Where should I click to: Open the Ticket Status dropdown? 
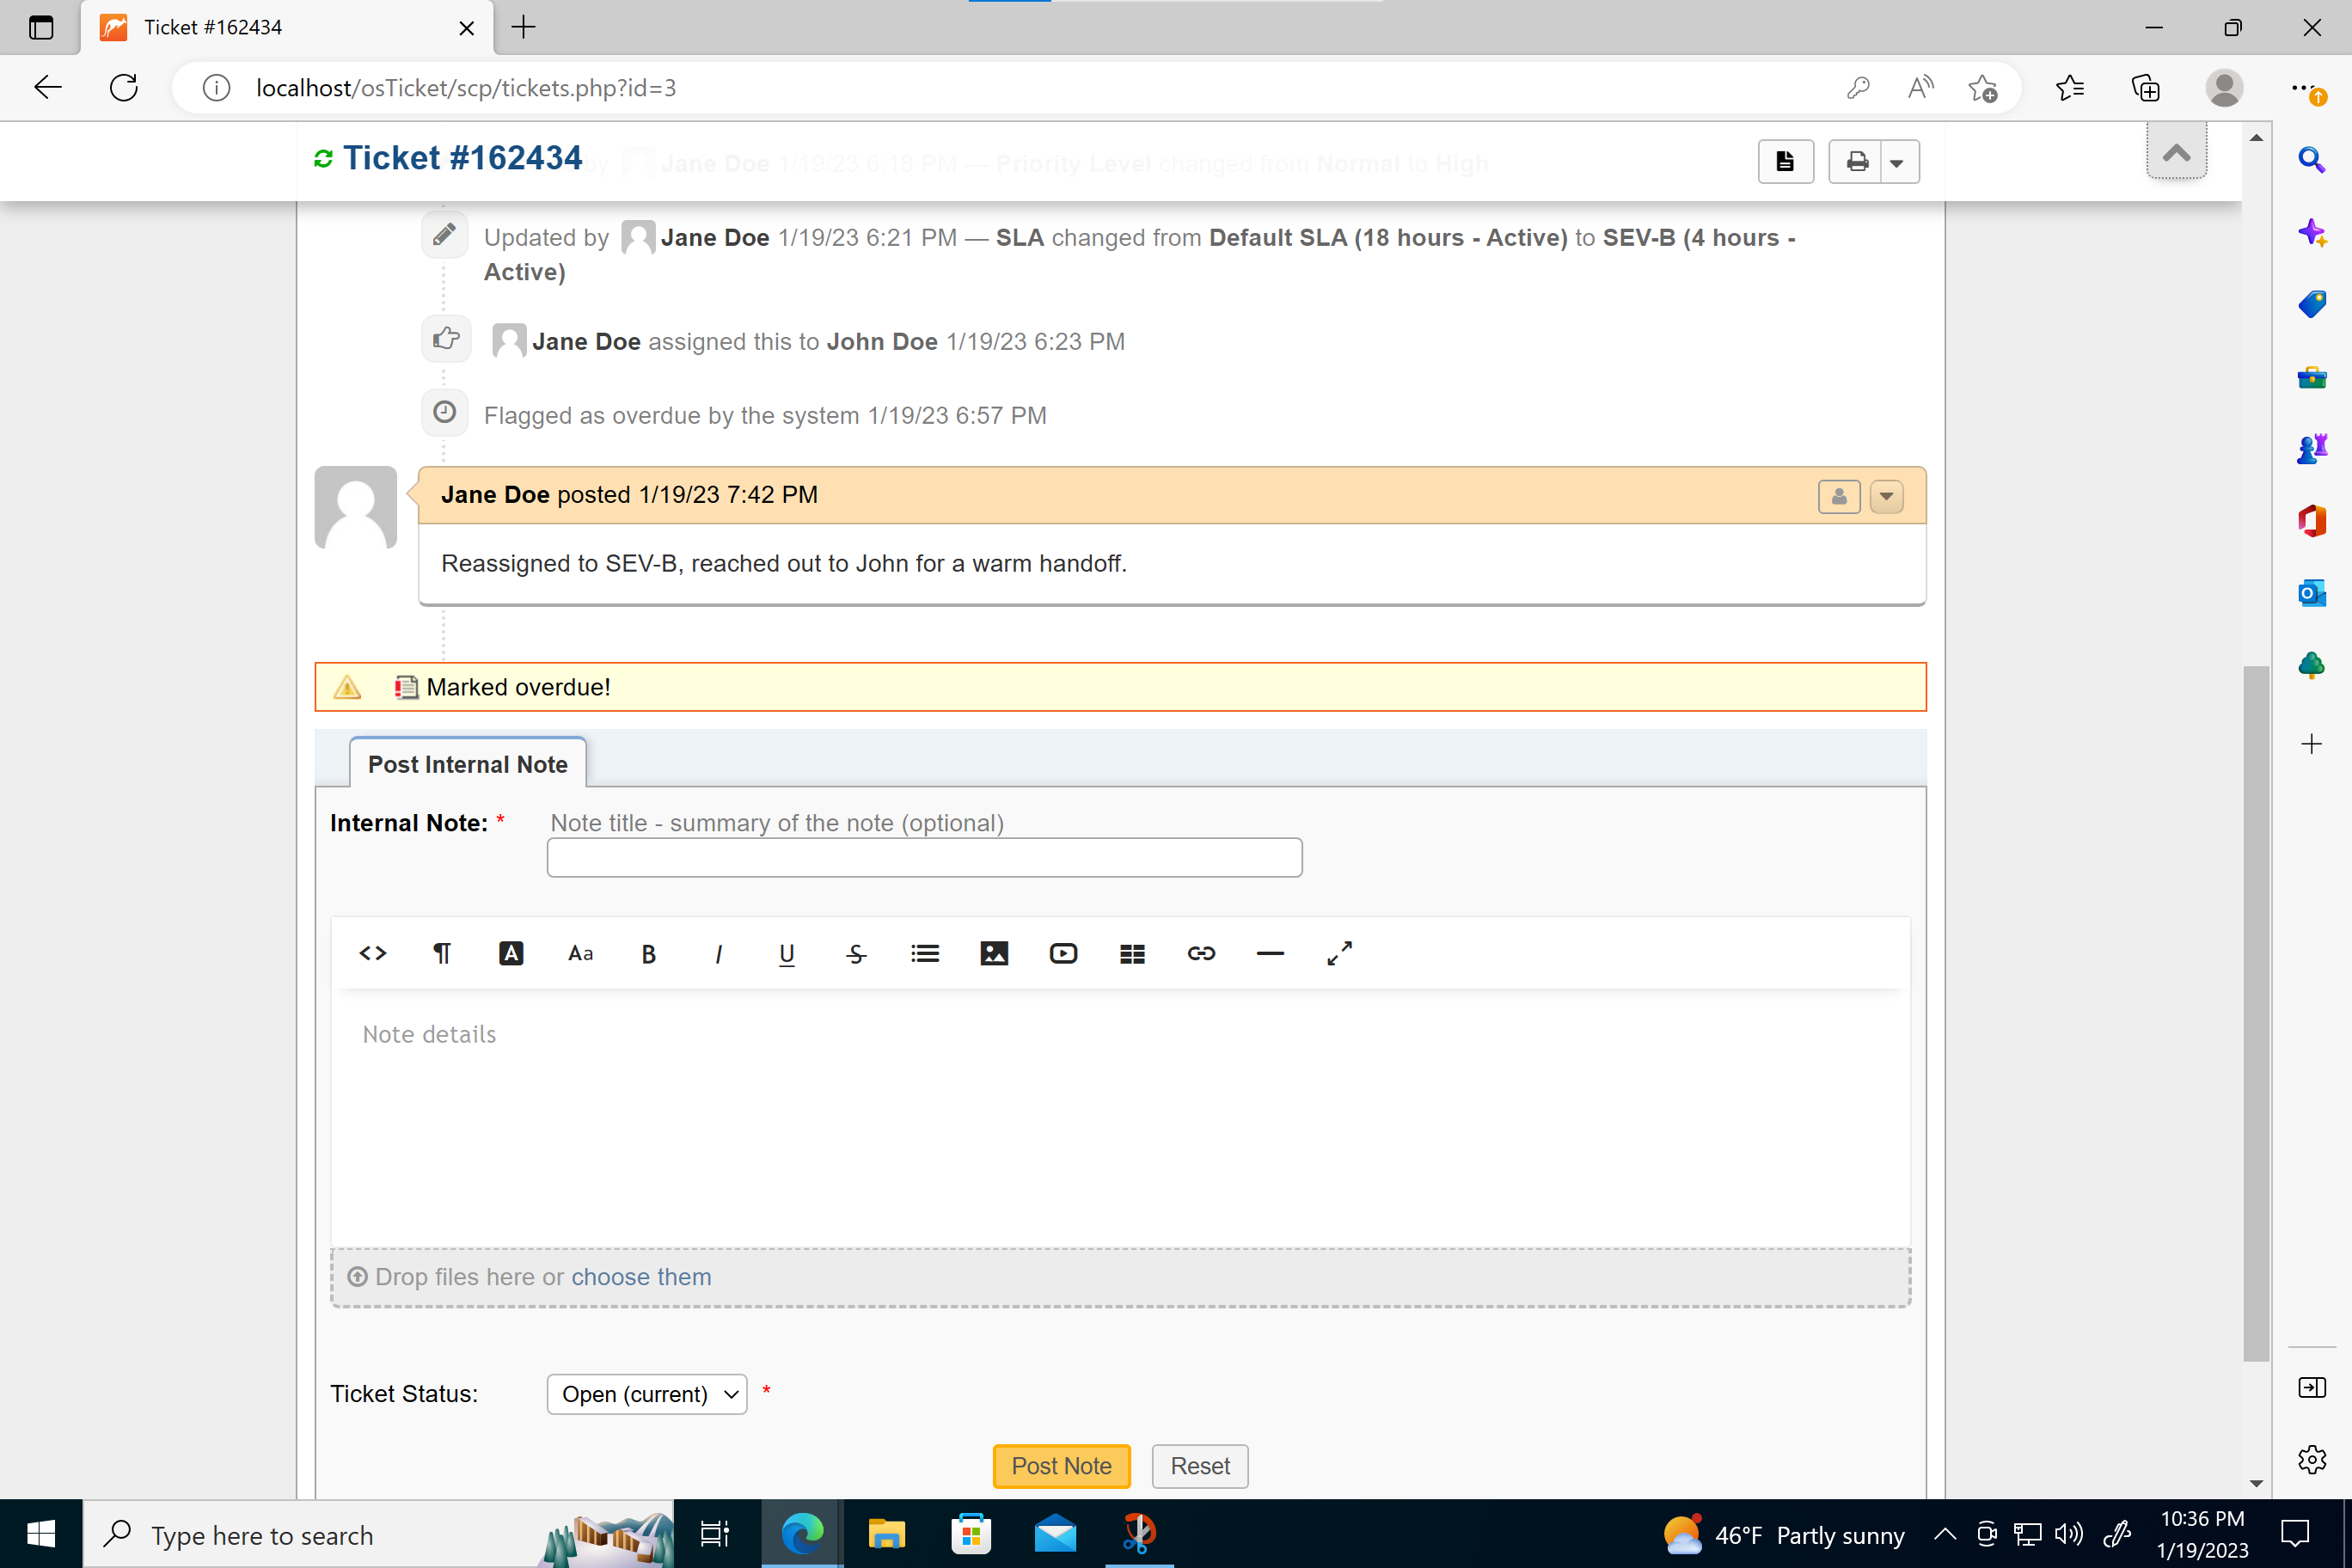647,1394
